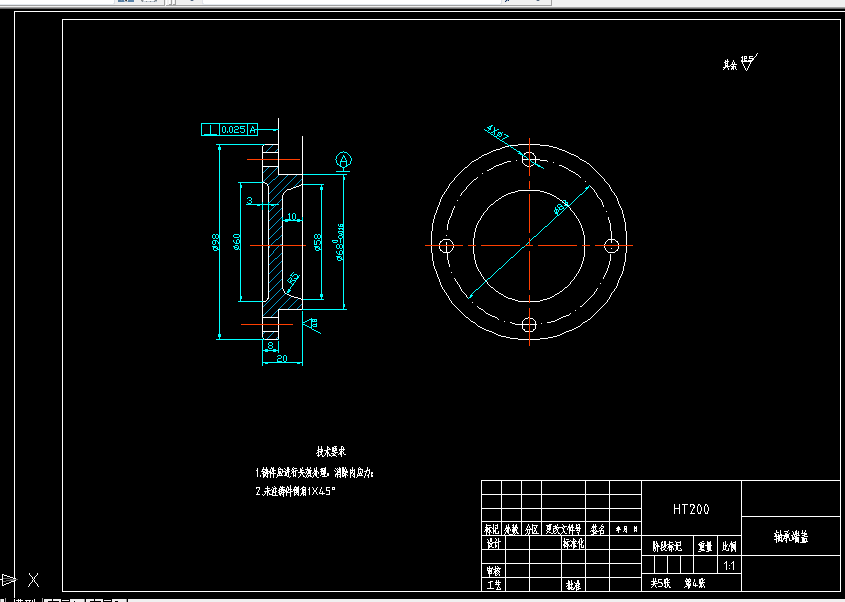Click the dimension value 20
Screen dimensions: 845x602
(282, 358)
